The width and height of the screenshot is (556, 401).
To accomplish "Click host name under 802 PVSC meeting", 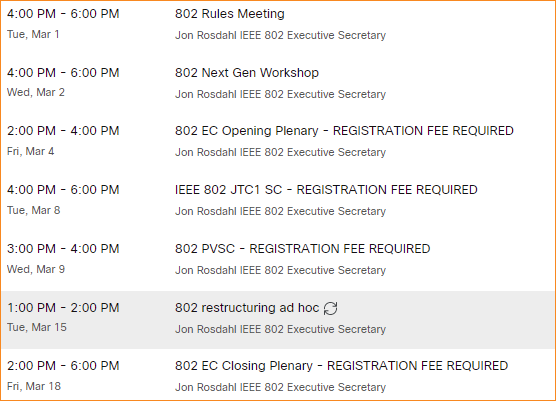I will (280, 270).
